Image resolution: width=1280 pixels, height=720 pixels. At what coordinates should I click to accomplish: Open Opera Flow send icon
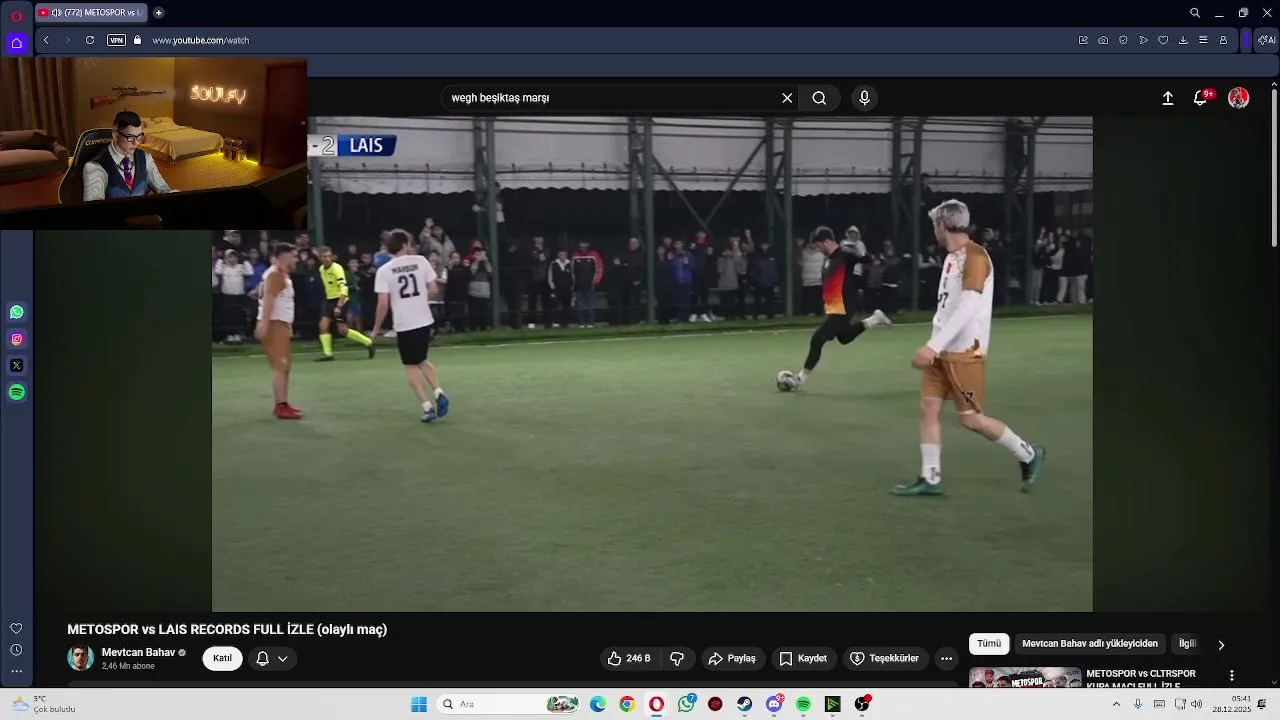[x=1143, y=40]
